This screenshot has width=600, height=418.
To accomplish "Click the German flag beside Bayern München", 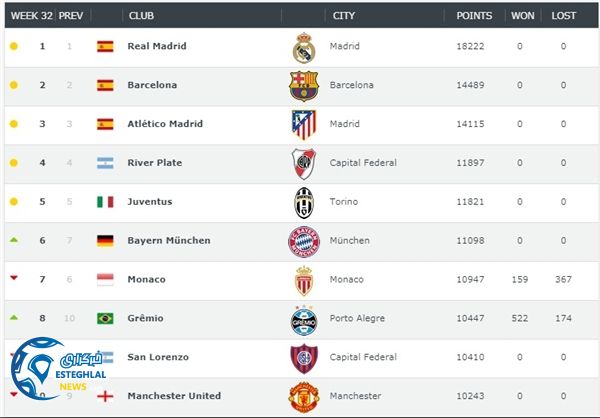I will click(105, 241).
